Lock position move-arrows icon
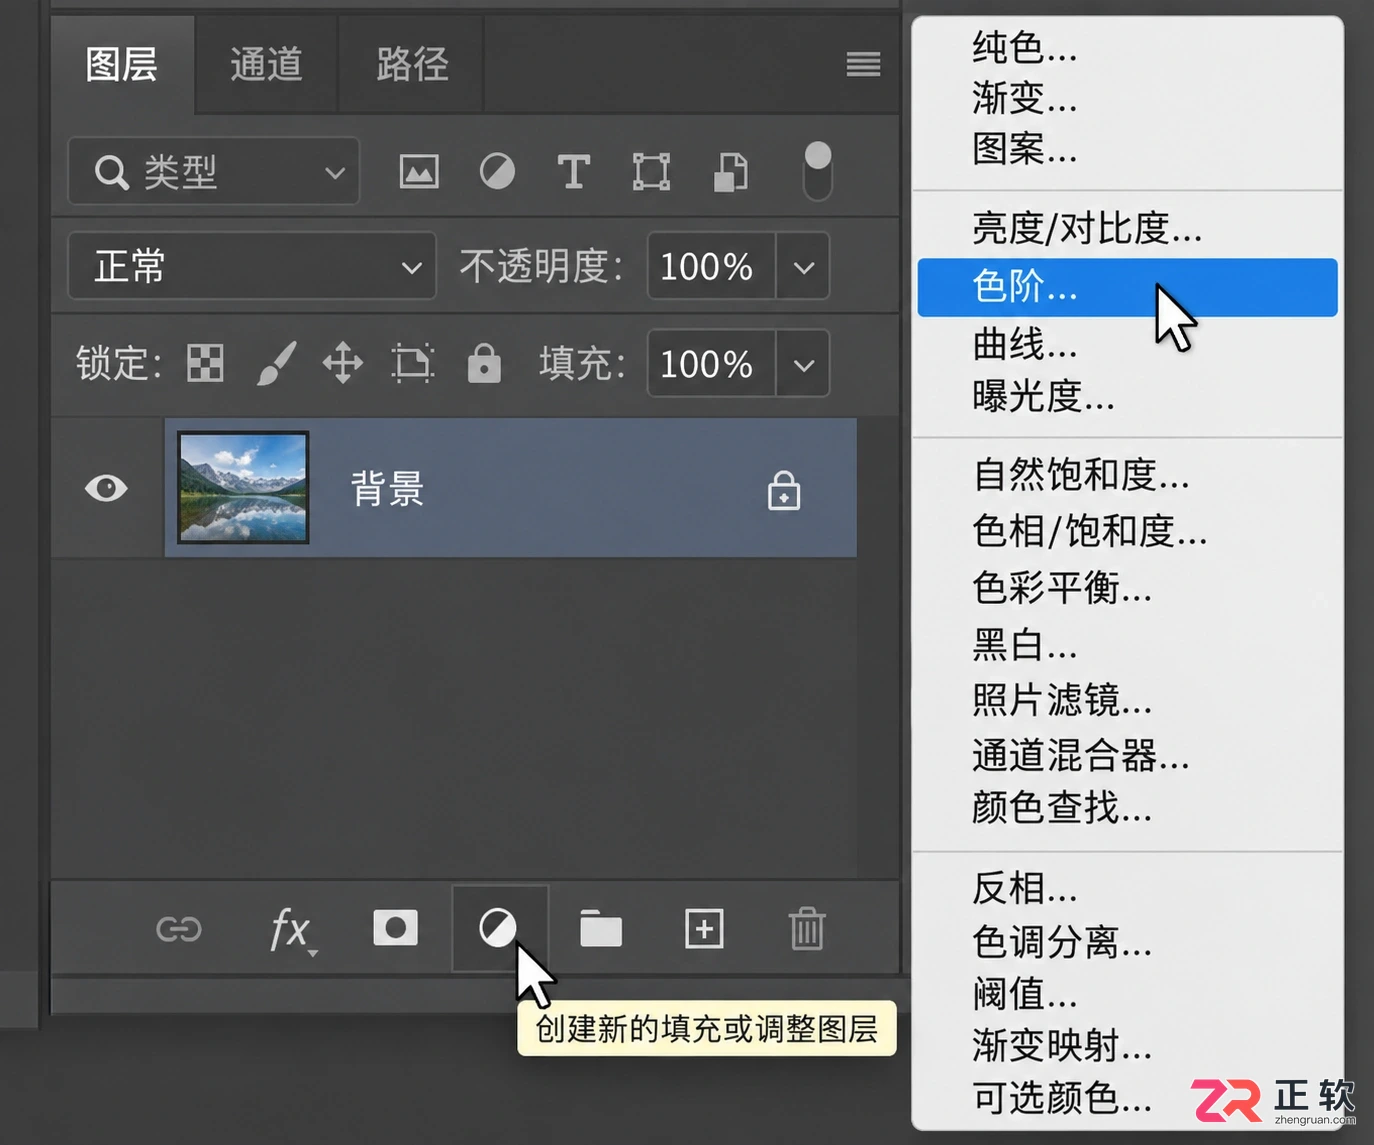This screenshot has height=1145, width=1374. pyautogui.click(x=343, y=363)
